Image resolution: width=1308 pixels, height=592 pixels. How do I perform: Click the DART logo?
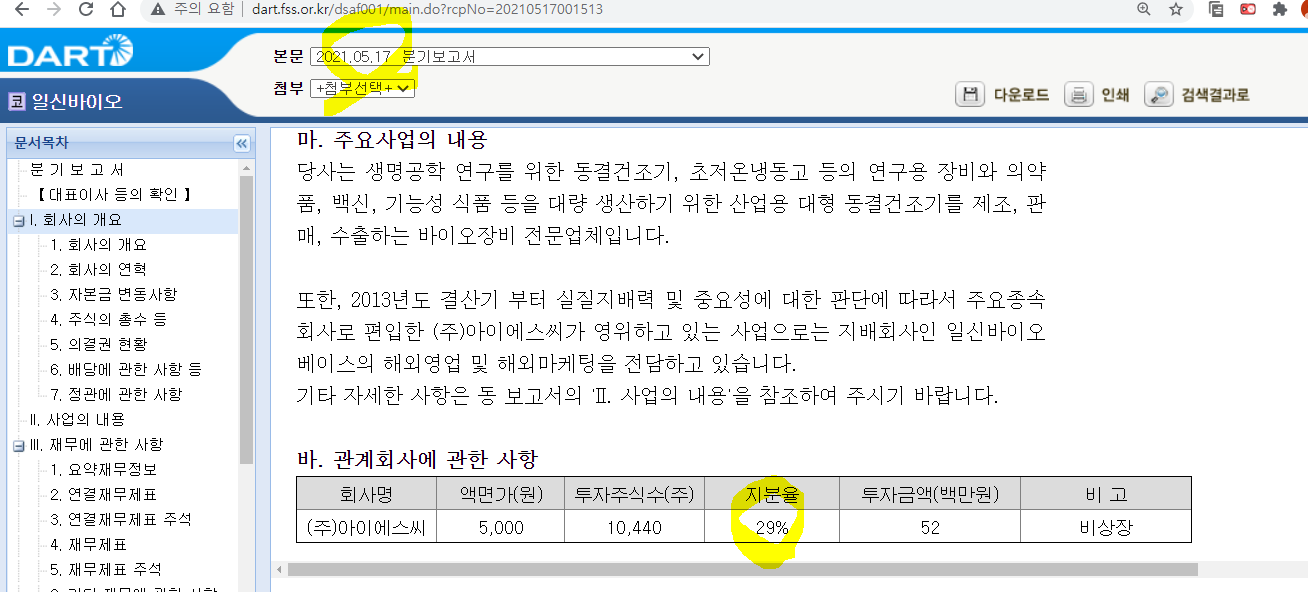pos(69,52)
